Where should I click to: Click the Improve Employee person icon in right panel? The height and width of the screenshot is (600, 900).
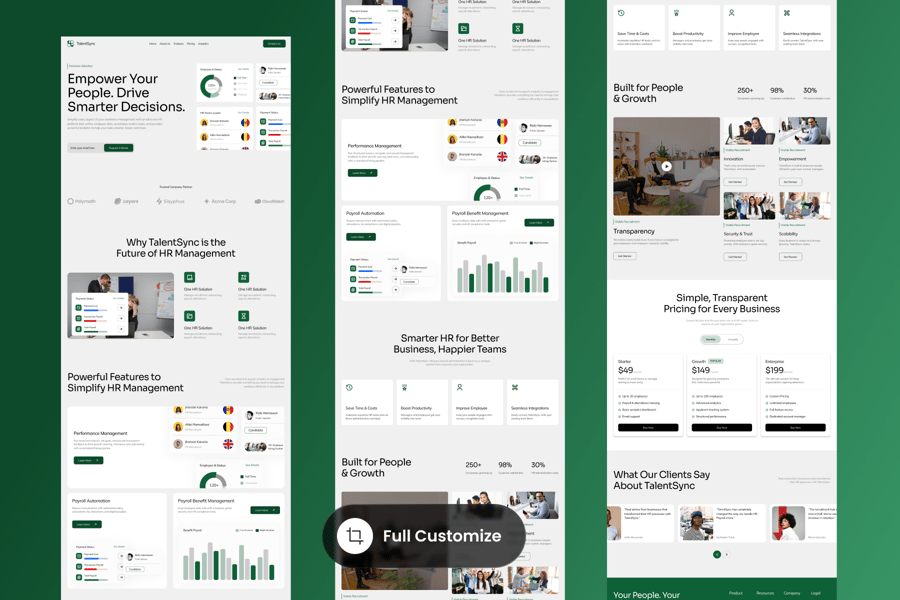tap(731, 14)
